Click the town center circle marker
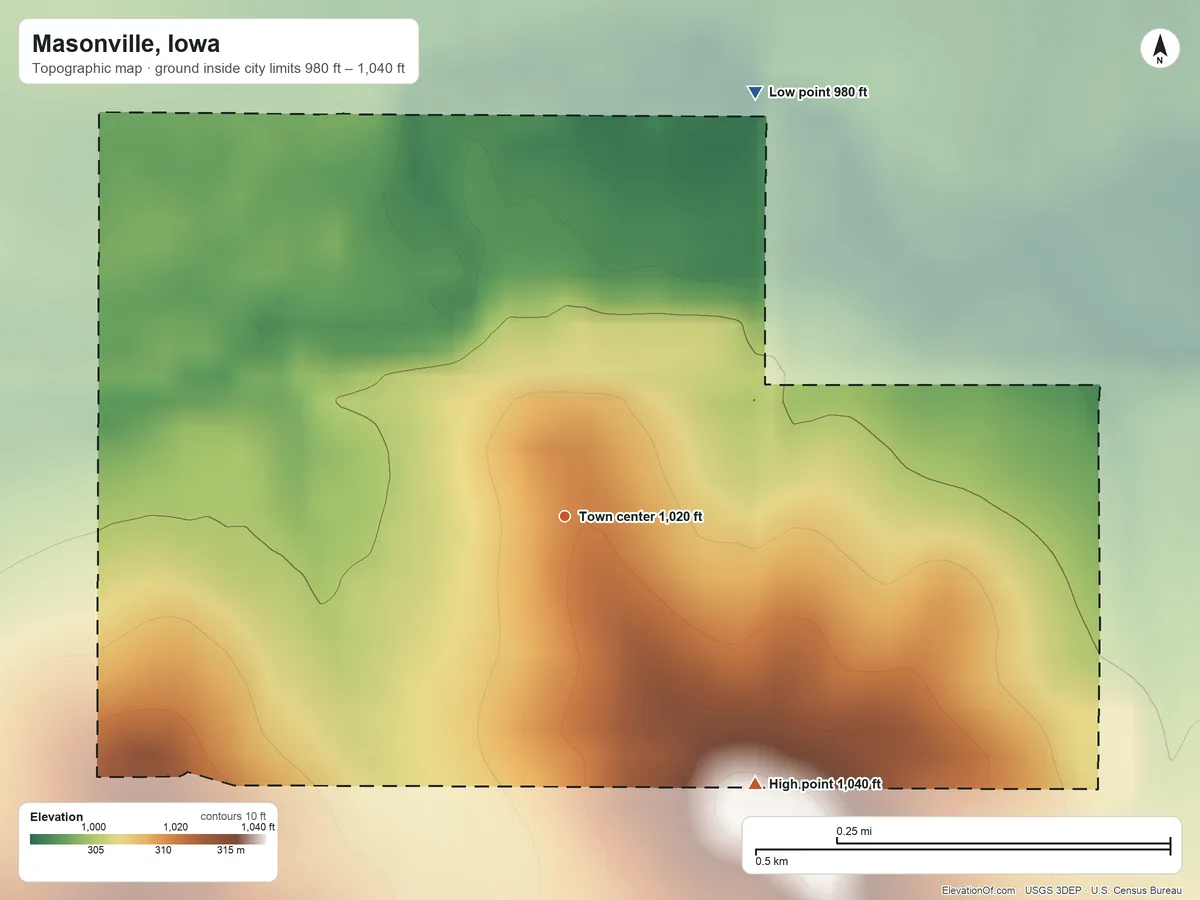The image size is (1200, 900). 564,516
